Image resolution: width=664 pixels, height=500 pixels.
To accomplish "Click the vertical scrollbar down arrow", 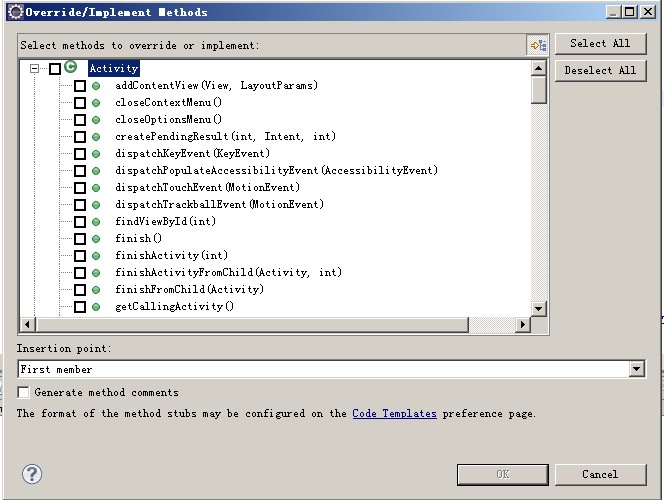I will 538,308.
